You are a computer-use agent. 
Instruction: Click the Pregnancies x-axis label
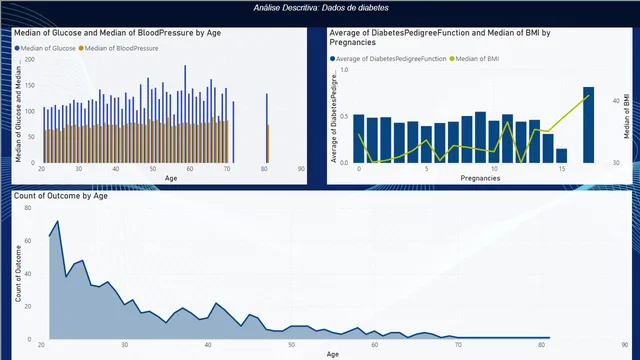(480, 178)
